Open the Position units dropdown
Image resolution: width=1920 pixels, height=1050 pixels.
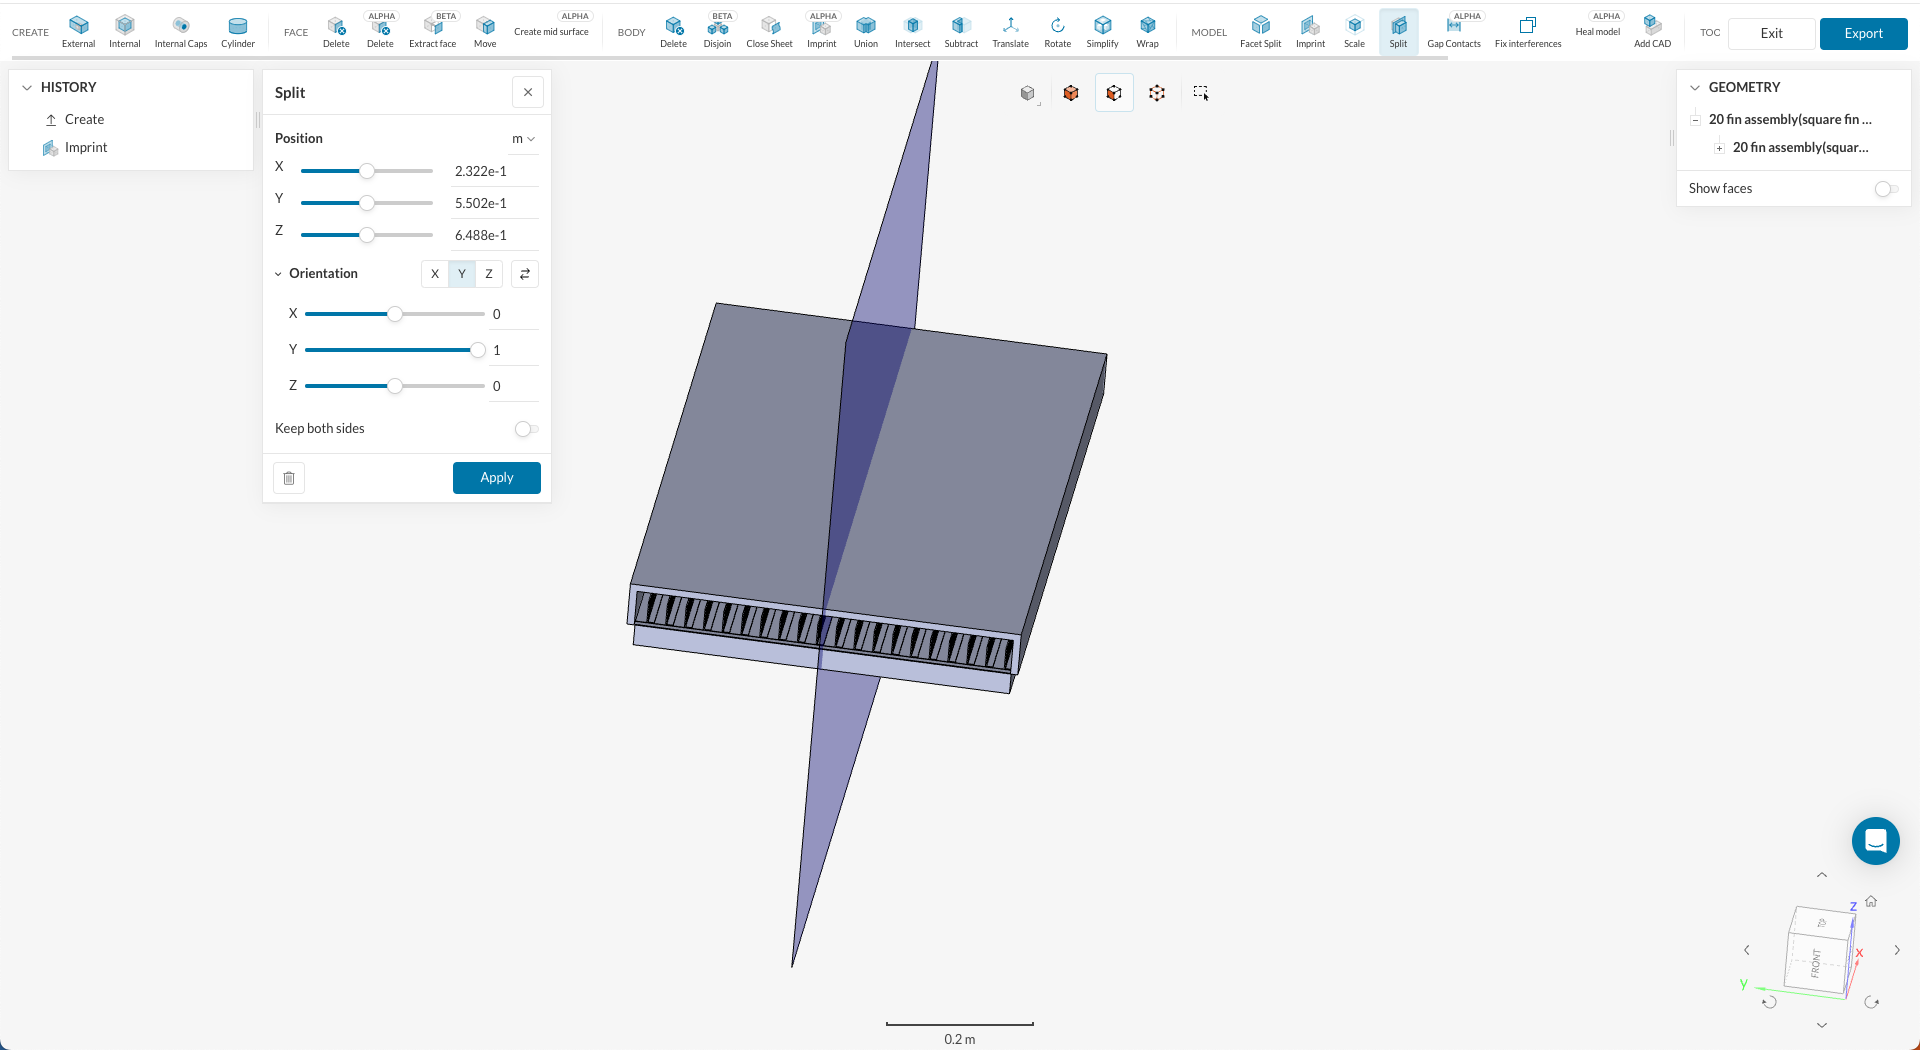[523, 138]
